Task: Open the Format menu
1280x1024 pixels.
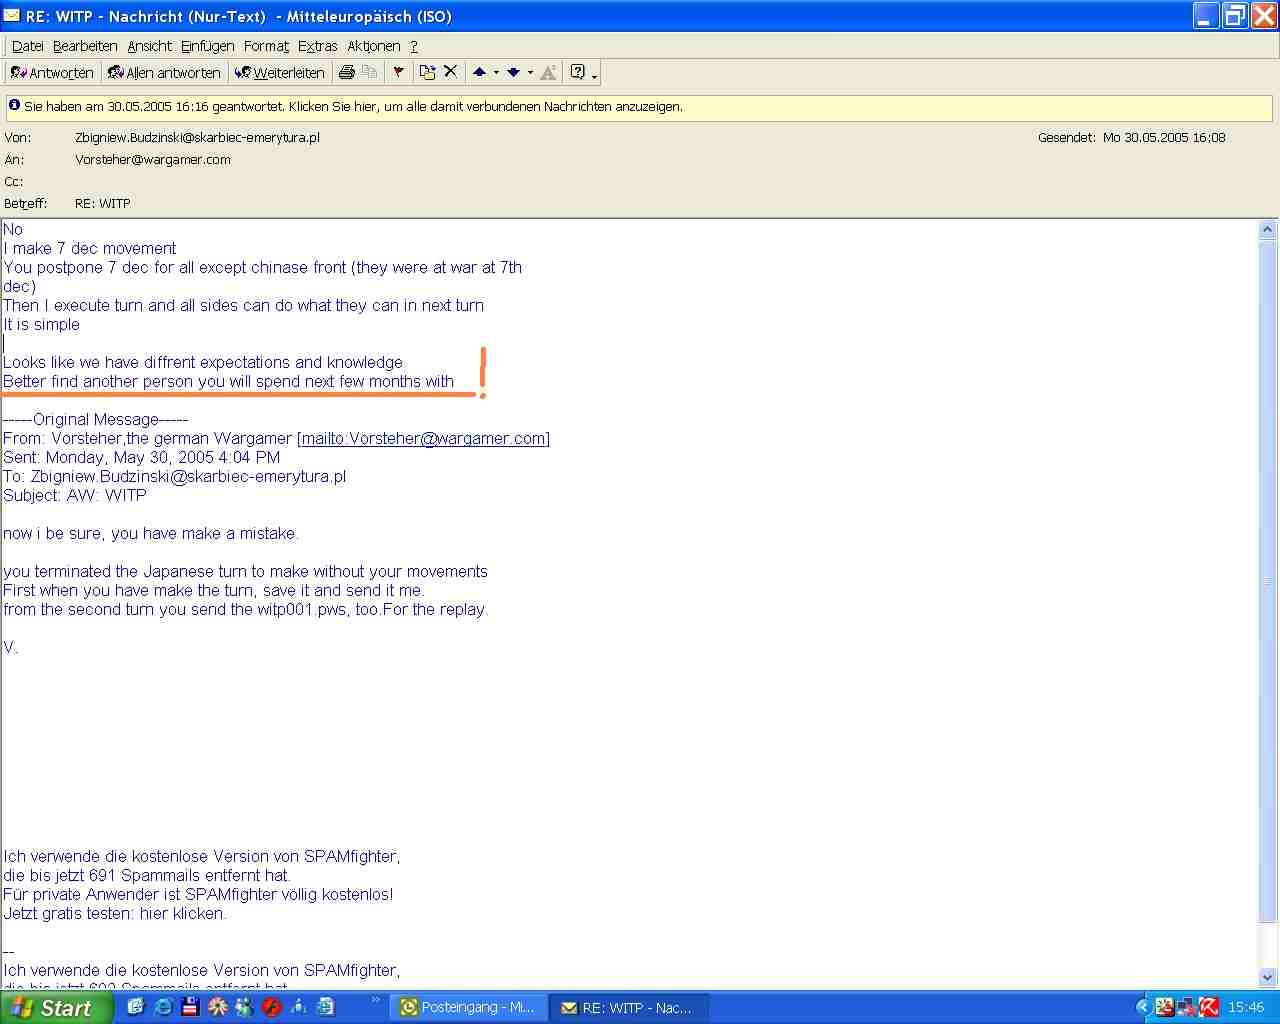Action: tap(266, 46)
